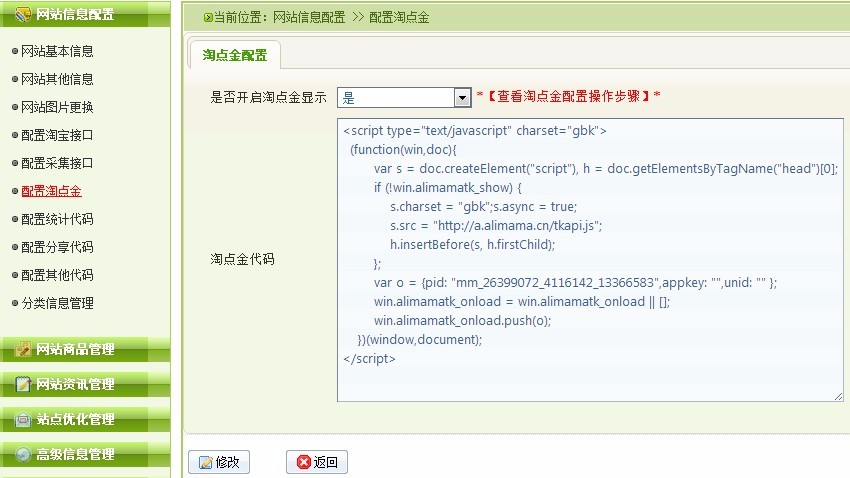Open 配置分享代码 menu item
Viewport: 850px width, 478px height.
point(57,247)
